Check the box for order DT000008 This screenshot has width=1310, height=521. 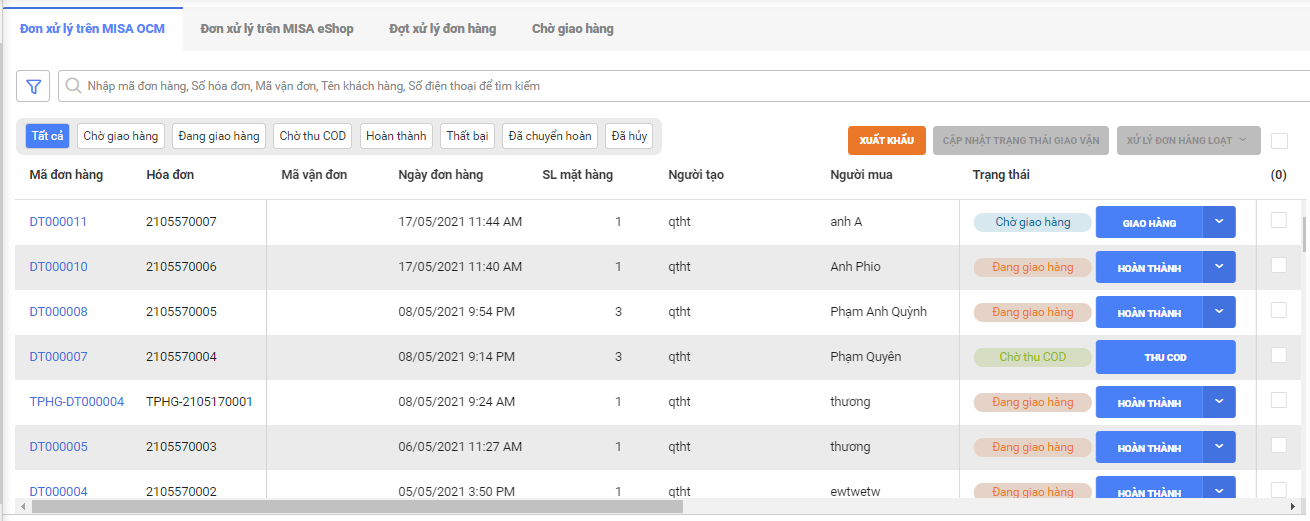point(1279,311)
